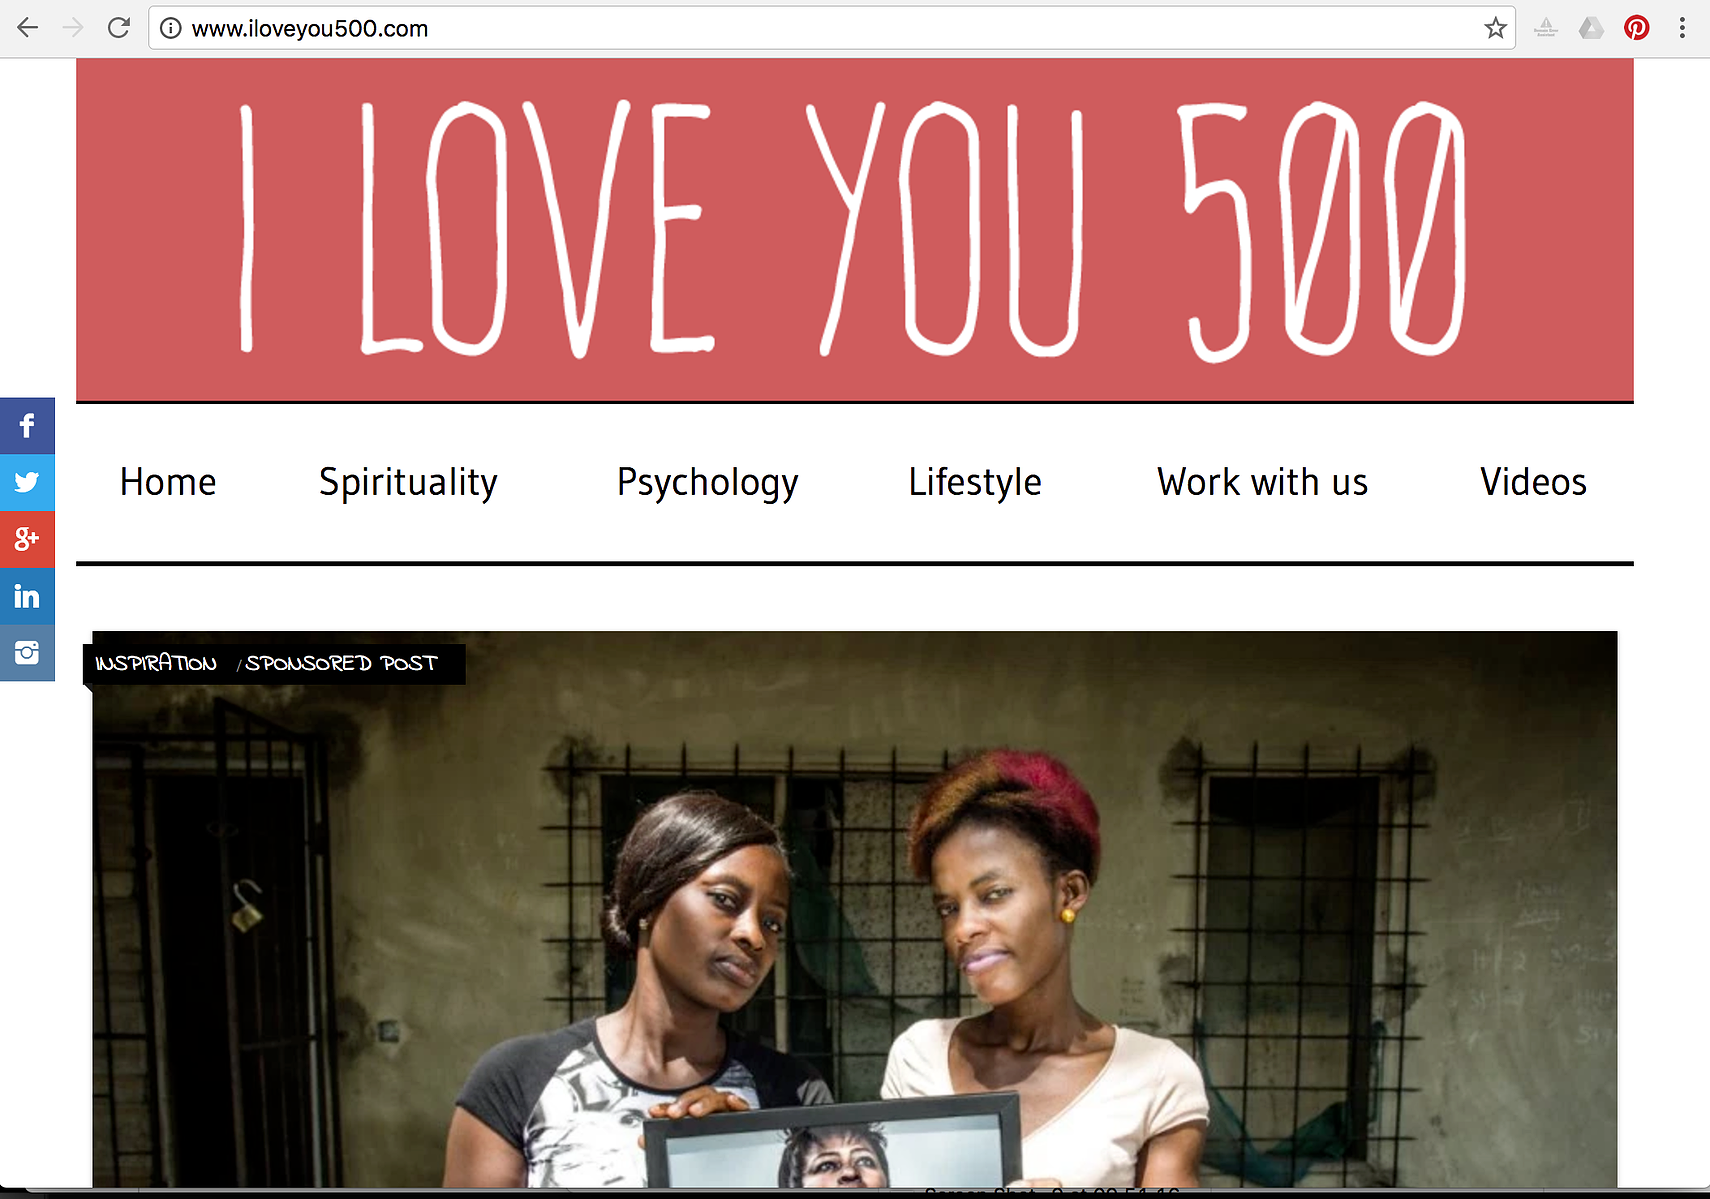Screen dimensions: 1710x1199
Task: Open the Home menu item
Action: [x=168, y=482]
